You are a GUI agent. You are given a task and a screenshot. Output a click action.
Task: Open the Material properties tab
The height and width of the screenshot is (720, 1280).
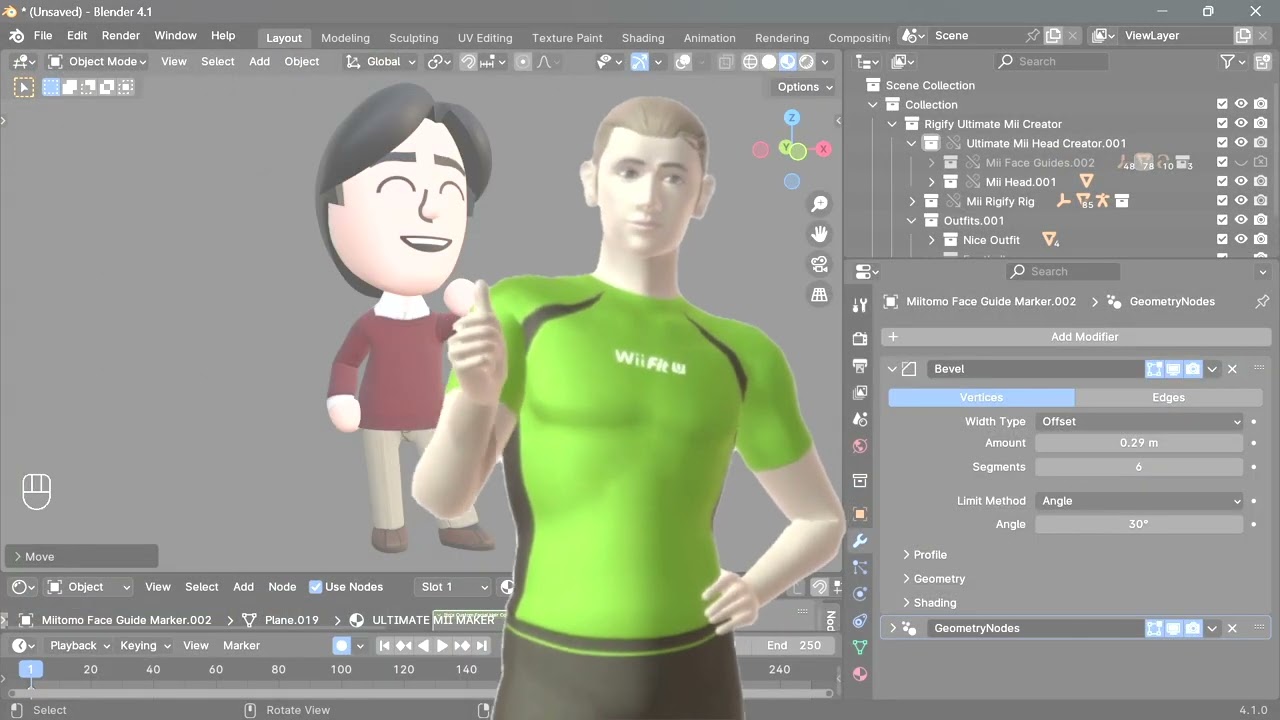point(860,675)
